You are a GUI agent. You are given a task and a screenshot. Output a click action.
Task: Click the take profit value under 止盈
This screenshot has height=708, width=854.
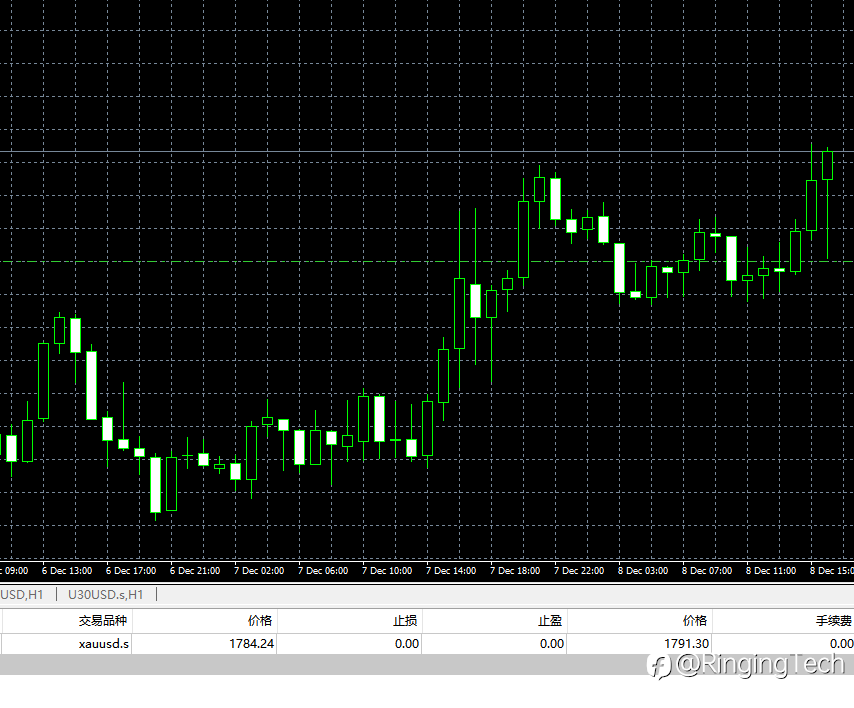pos(552,644)
